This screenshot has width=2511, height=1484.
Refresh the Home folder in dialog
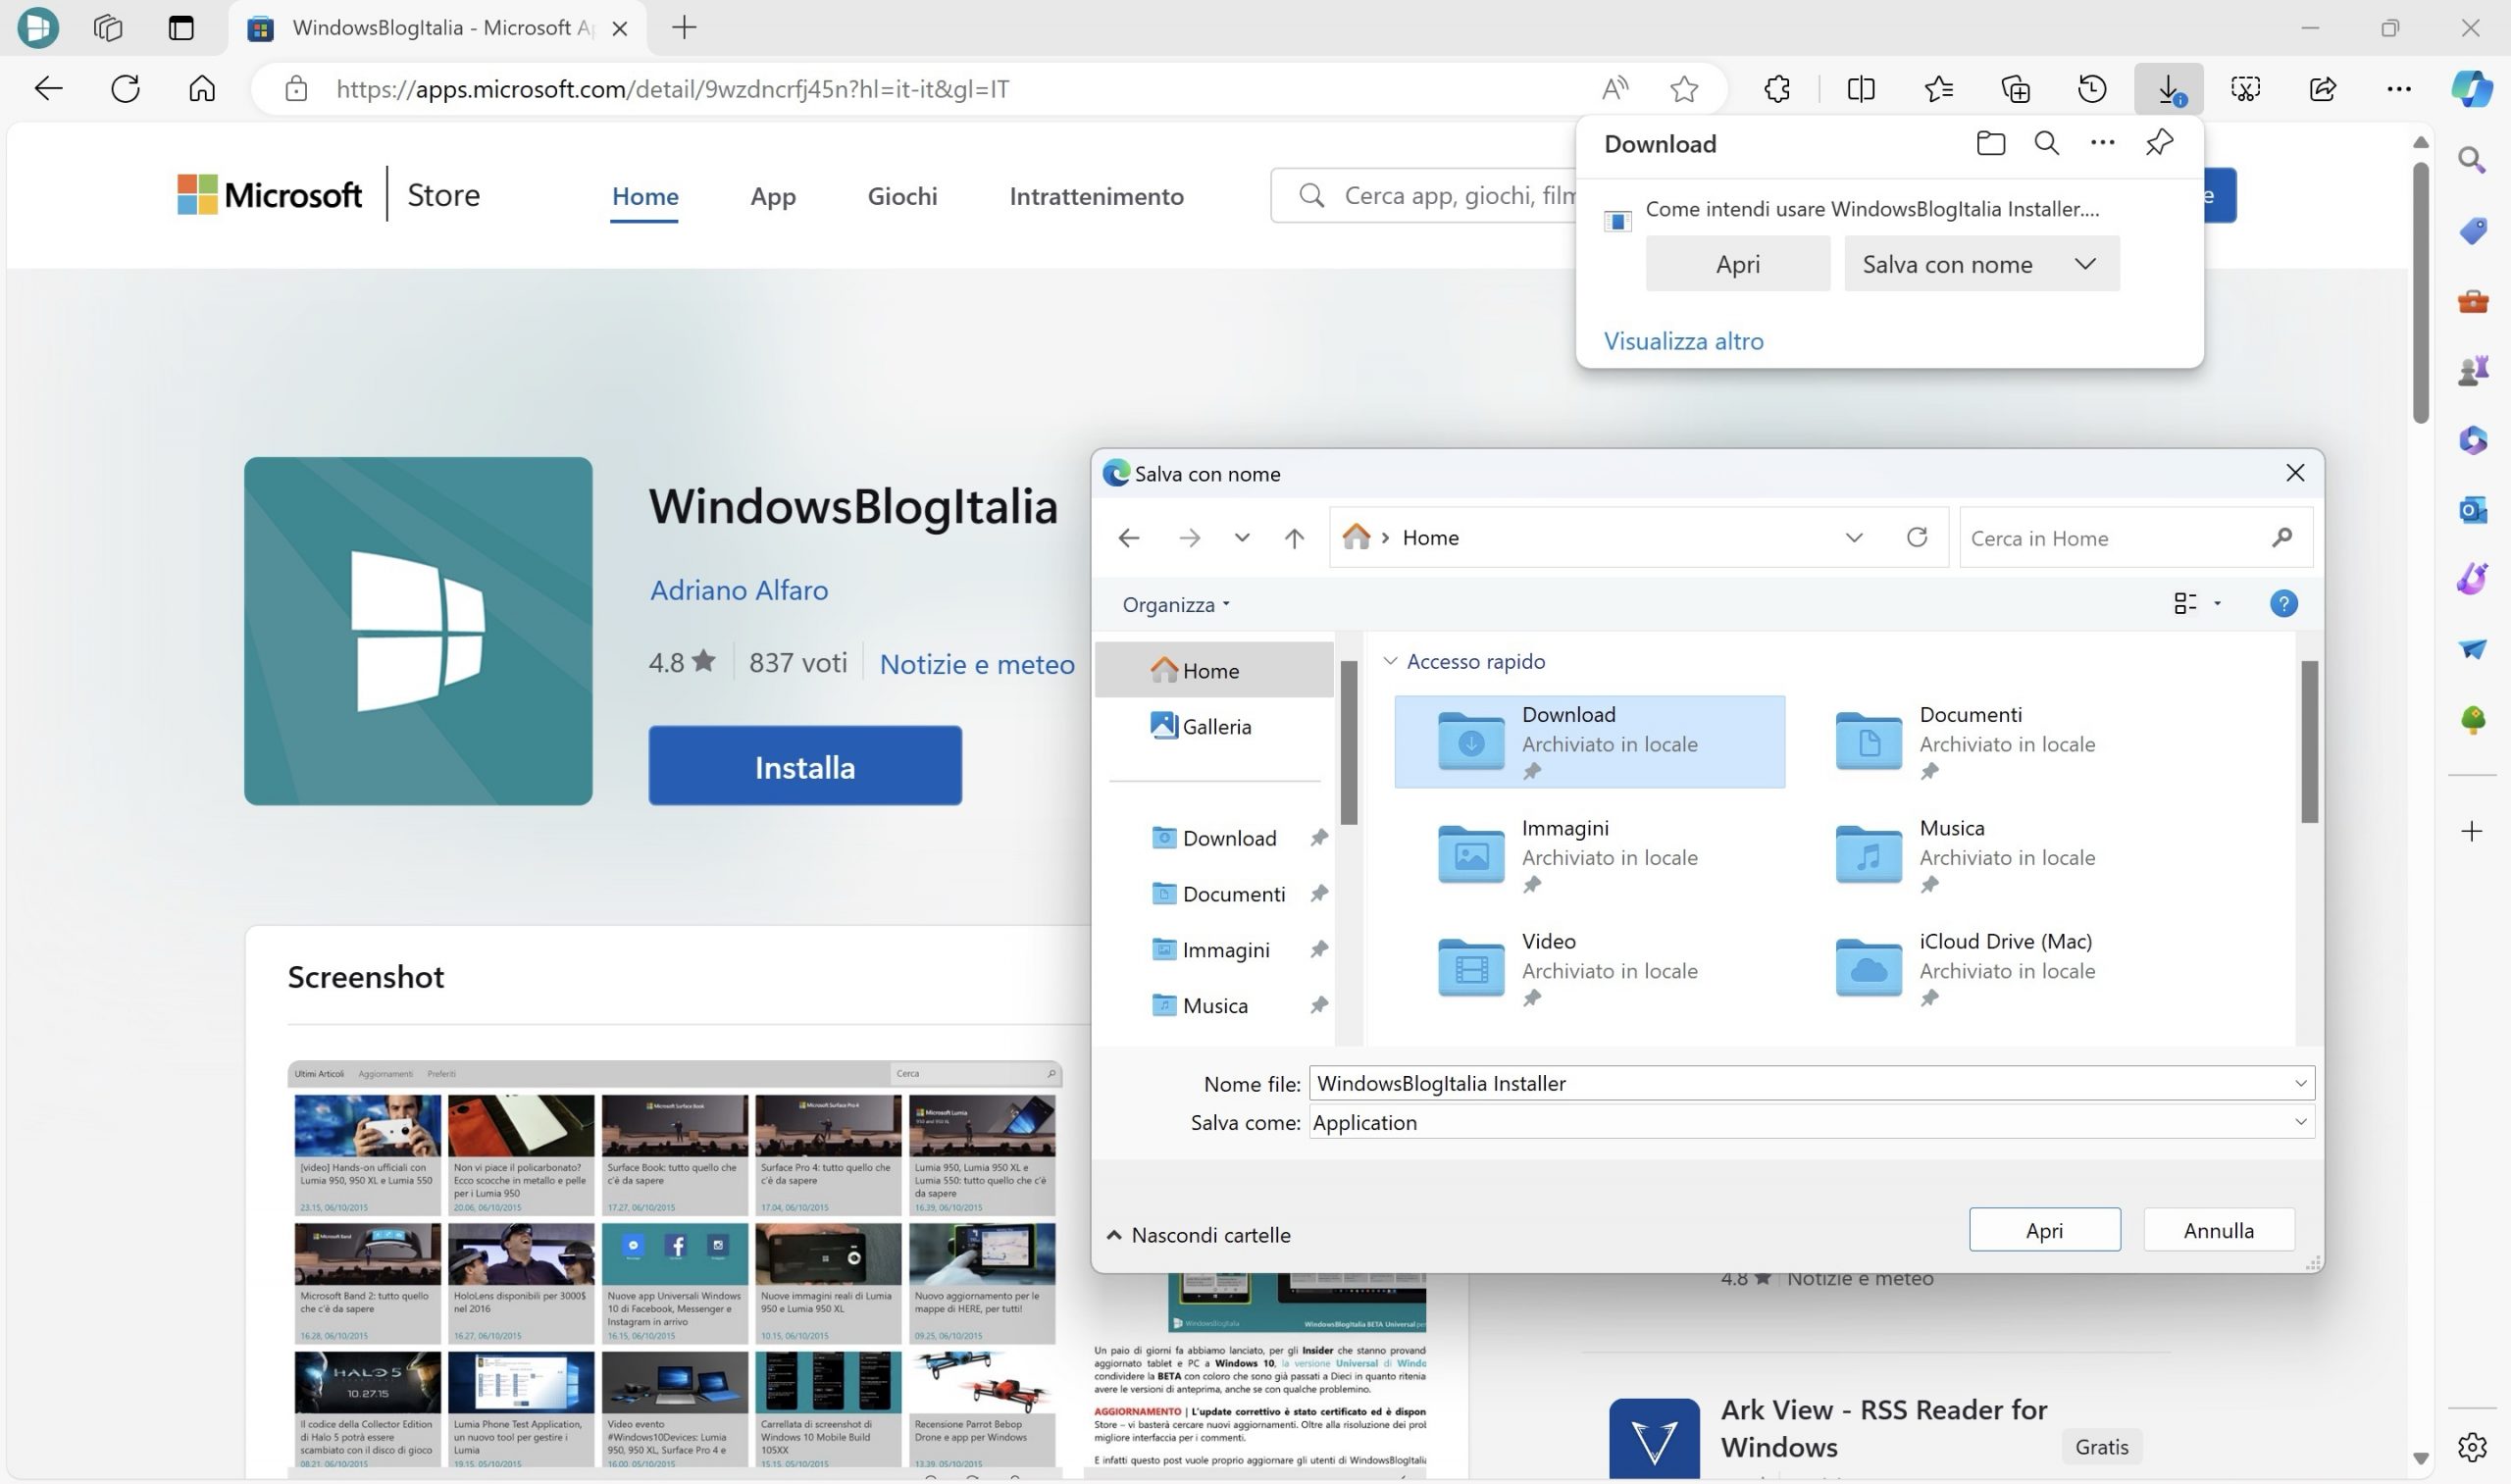[x=1916, y=537]
